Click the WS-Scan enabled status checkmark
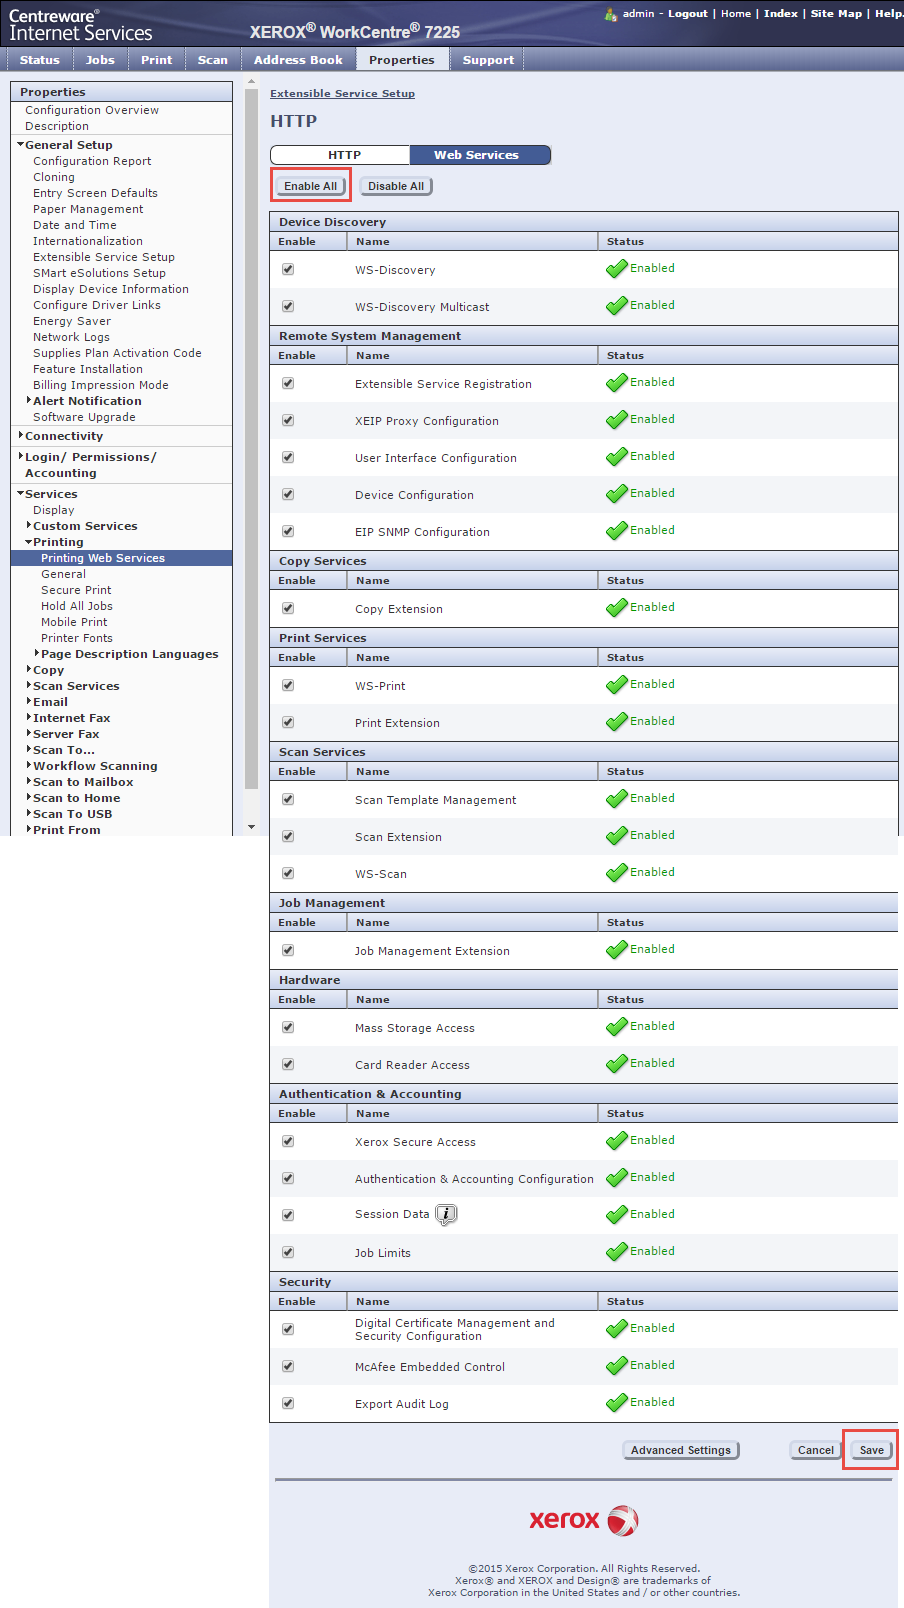 tap(616, 873)
